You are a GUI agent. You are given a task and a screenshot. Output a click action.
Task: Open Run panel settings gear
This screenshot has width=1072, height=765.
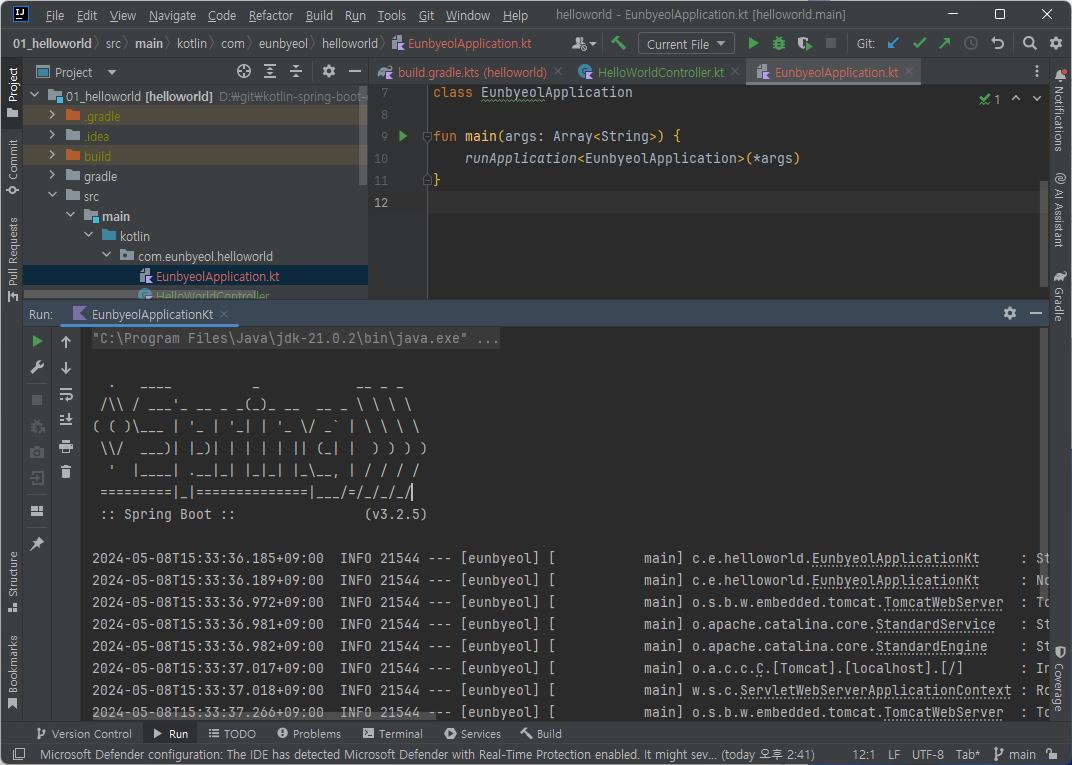point(1010,313)
